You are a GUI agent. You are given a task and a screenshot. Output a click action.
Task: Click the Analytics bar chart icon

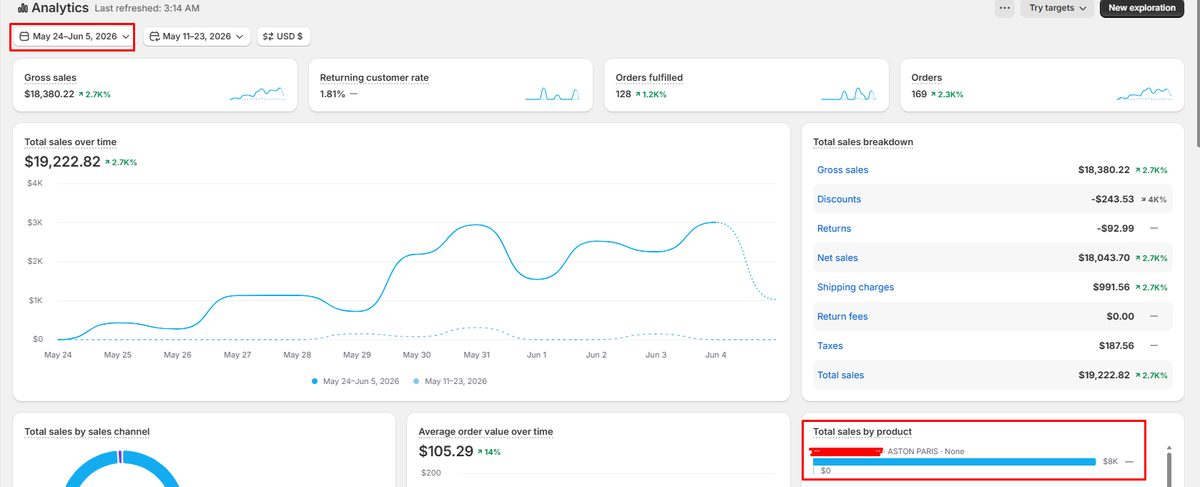click(22, 8)
